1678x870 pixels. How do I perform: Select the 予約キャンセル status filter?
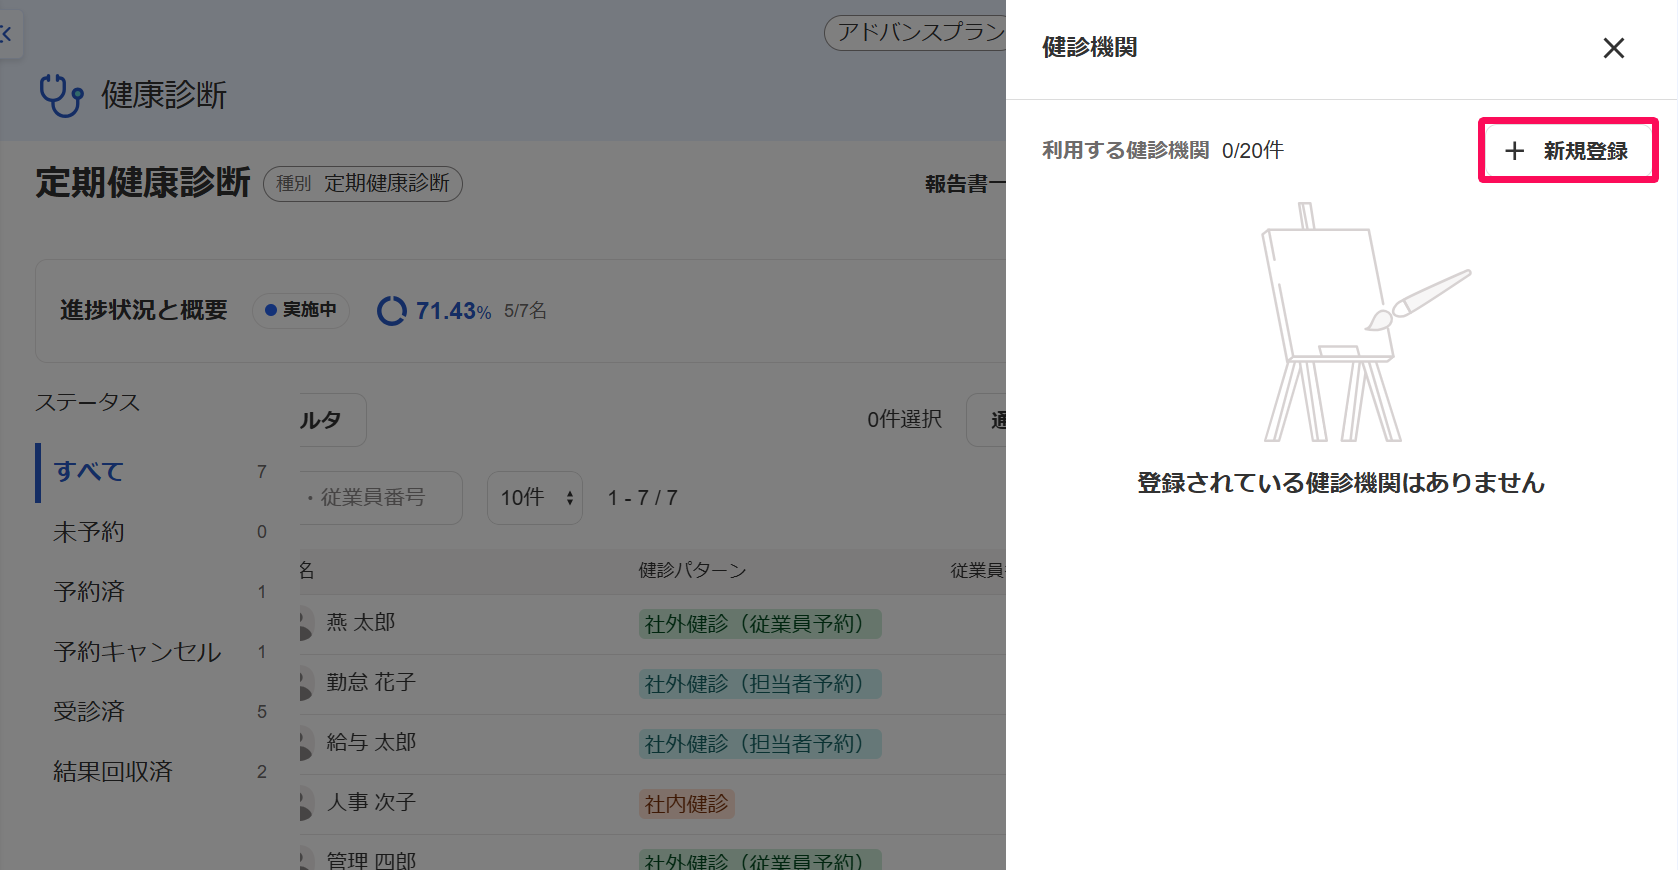tap(160, 652)
